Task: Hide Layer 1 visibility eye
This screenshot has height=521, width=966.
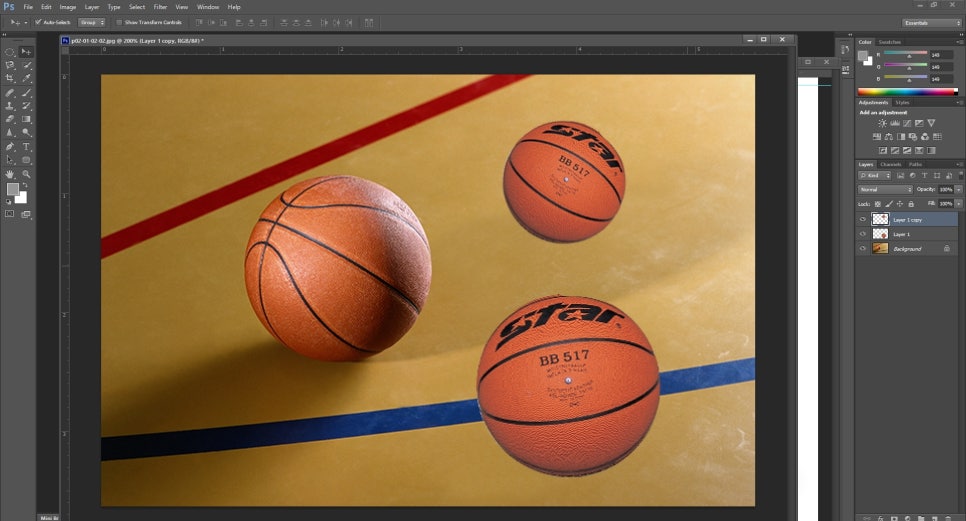Action: tap(862, 234)
